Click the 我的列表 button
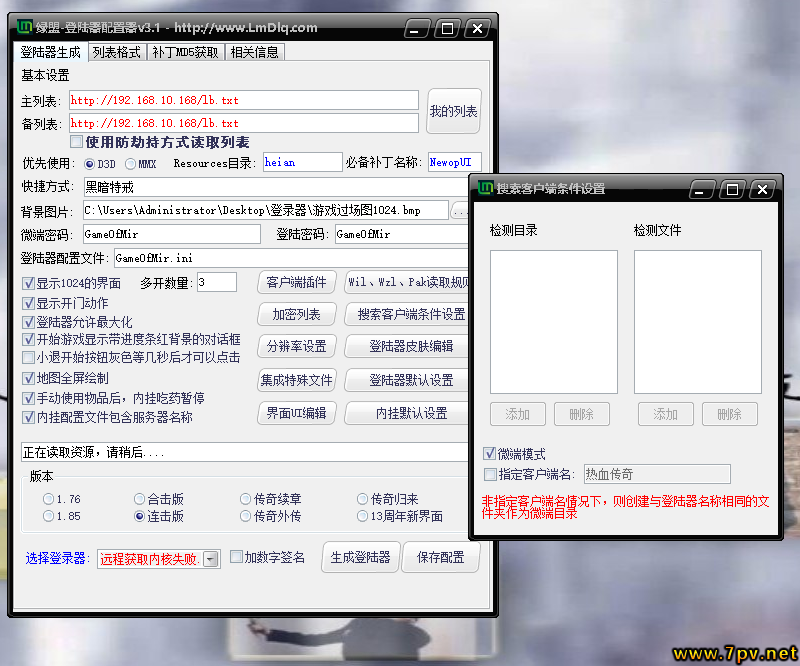The height and width of the screenshot is (666, 800). tap(453, 111)
